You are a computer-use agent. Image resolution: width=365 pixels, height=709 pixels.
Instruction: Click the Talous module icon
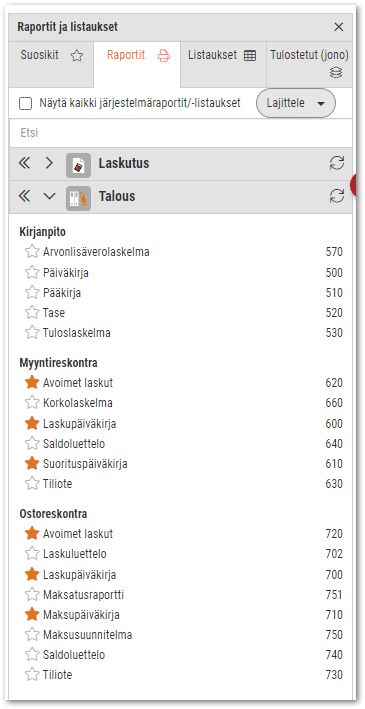coord(78,198)
